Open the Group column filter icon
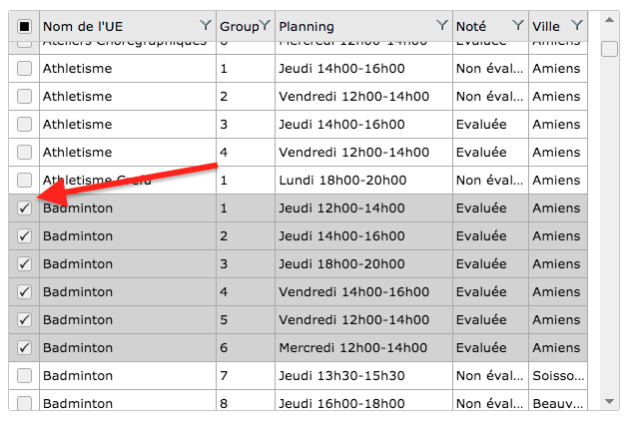This screenshot has height=422, width=630. (264, 24)
